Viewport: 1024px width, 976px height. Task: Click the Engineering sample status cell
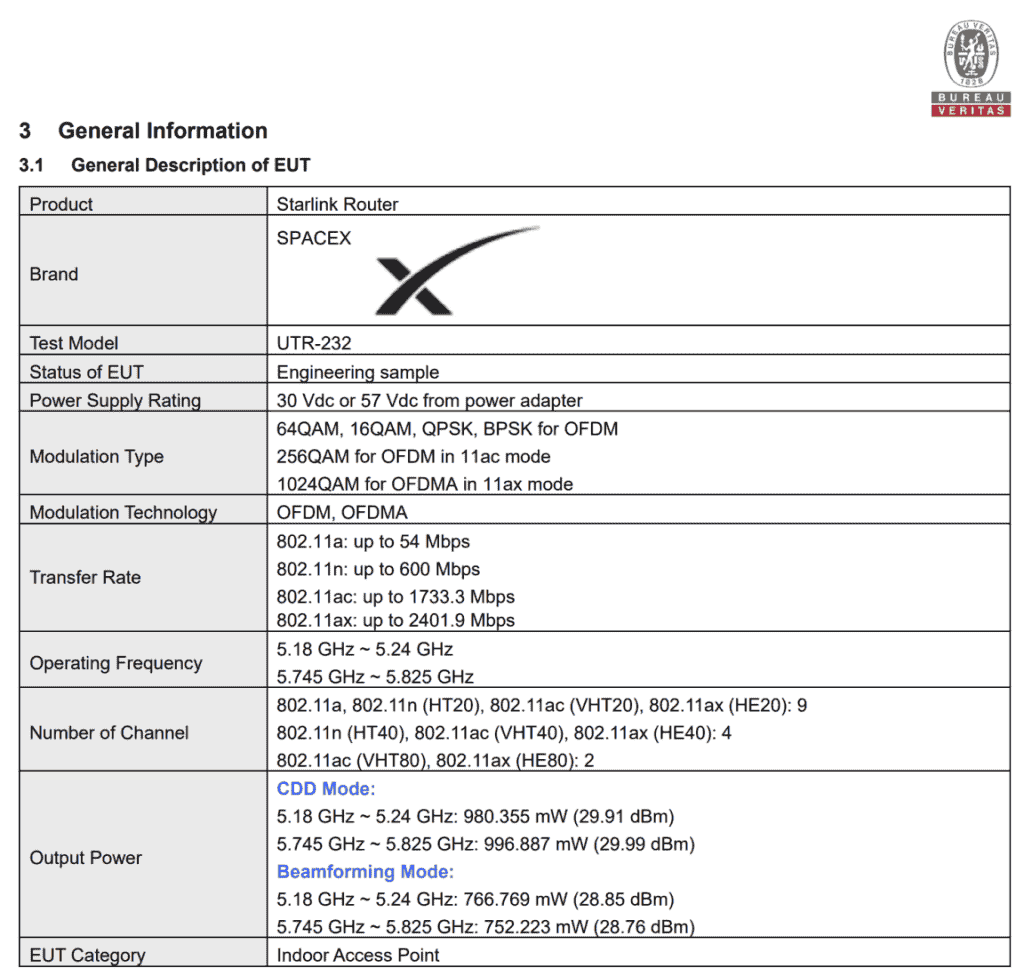pyautogui.click(x=338, y=371)
